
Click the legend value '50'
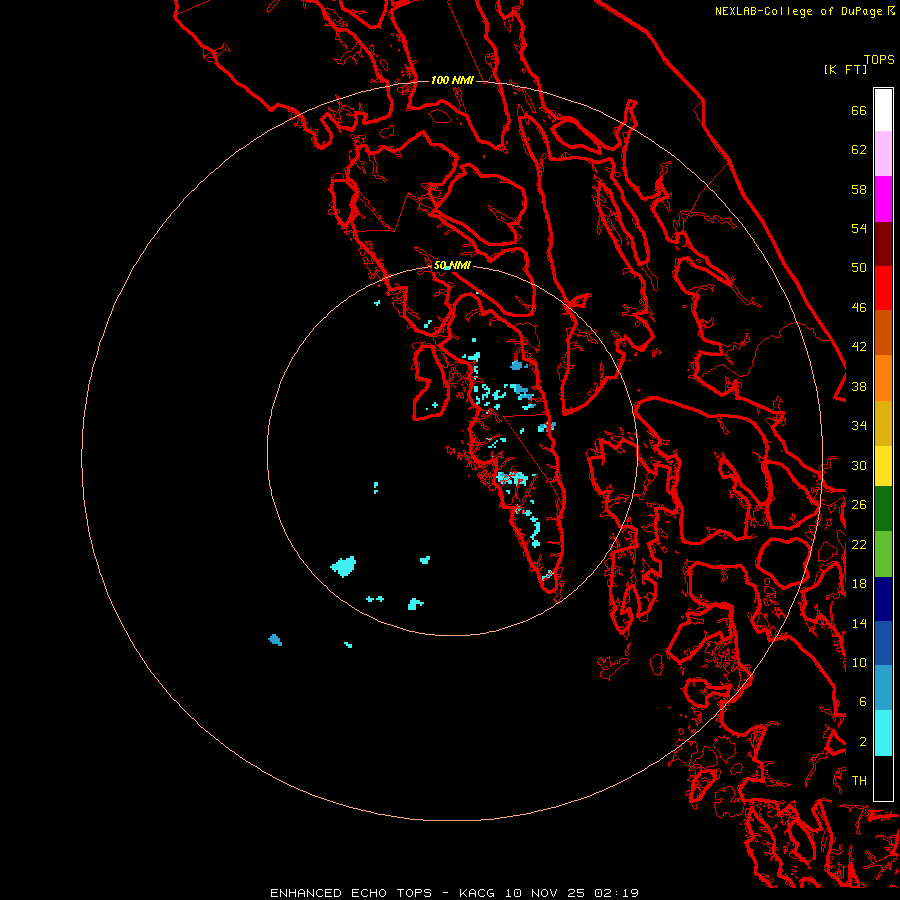pyautogui.click(x=859, y=268)
